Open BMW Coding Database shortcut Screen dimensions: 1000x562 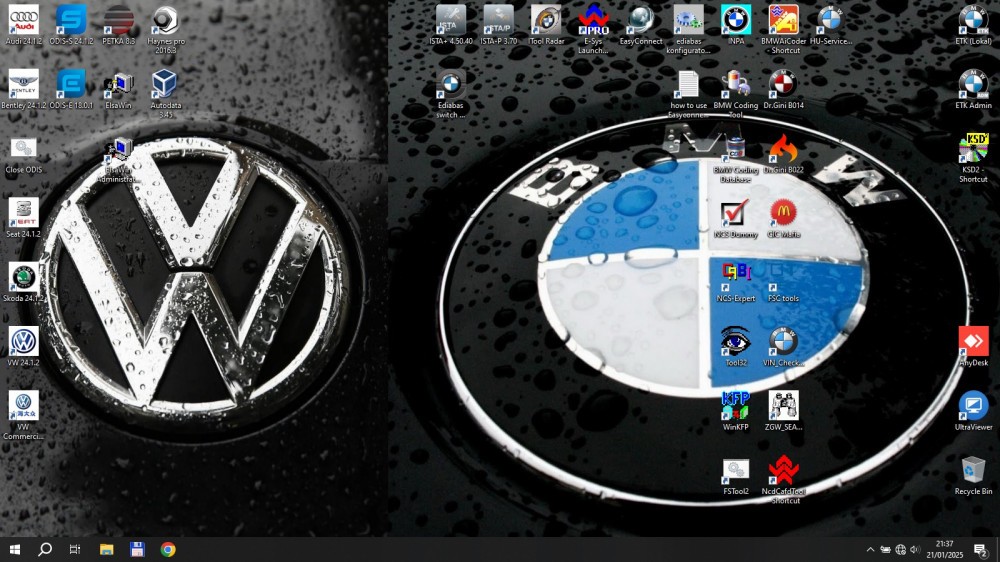tap(736, 159)
